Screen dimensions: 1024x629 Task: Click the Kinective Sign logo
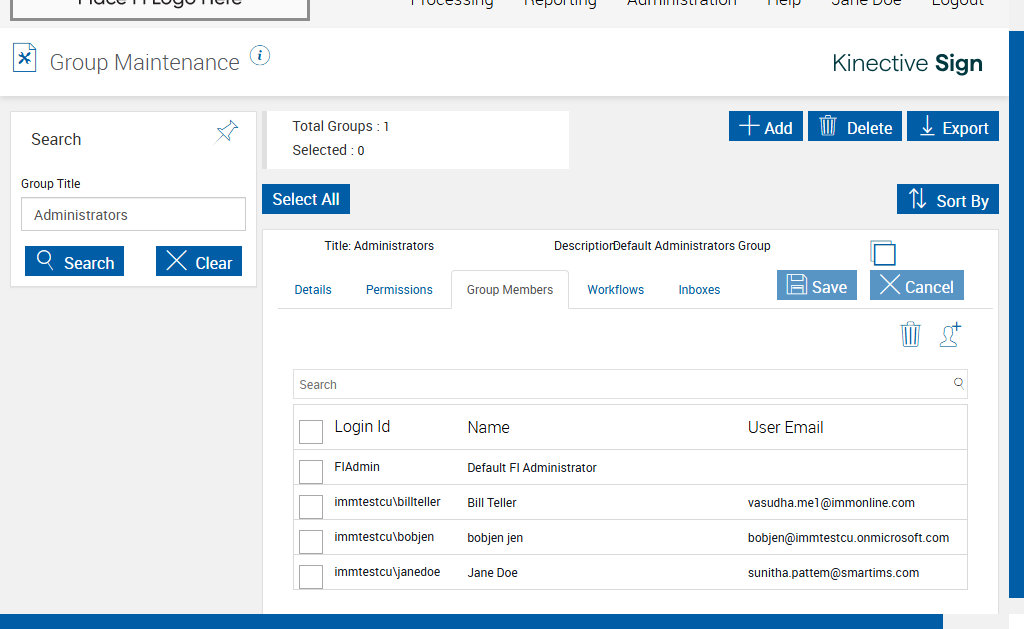coord(907,63)
